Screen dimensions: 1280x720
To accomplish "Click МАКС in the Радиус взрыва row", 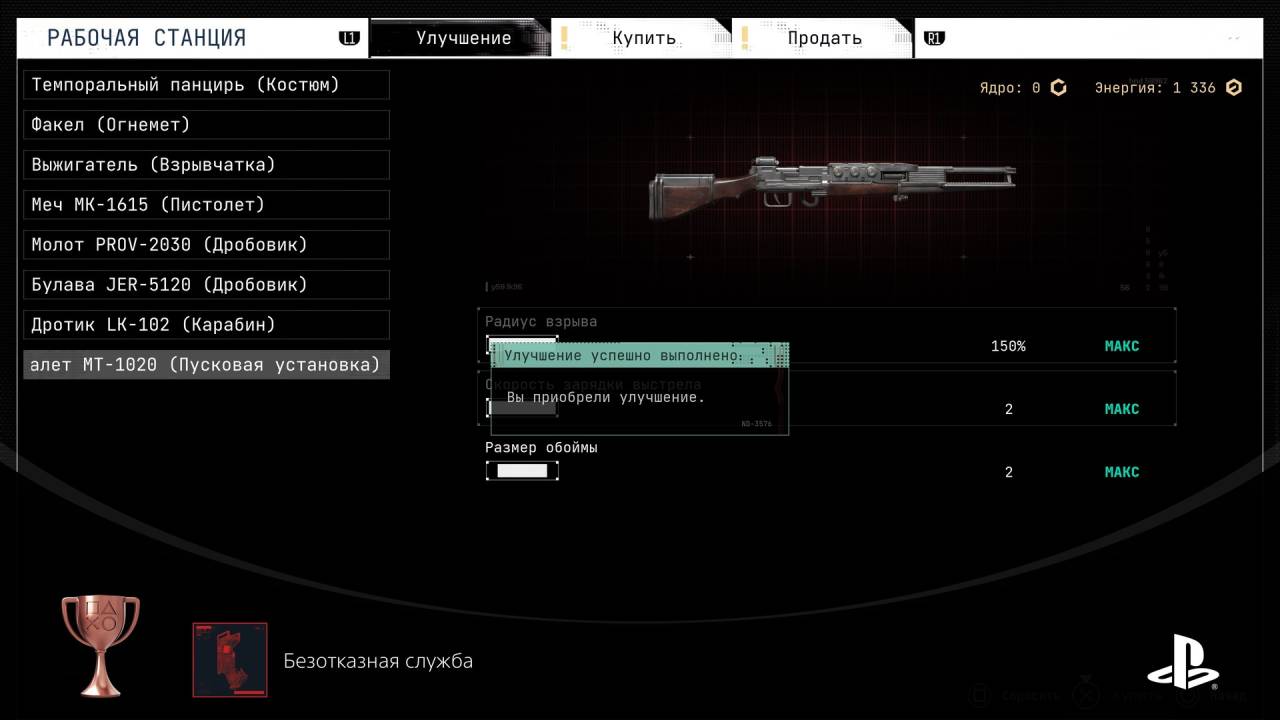I will [1121, 346].
